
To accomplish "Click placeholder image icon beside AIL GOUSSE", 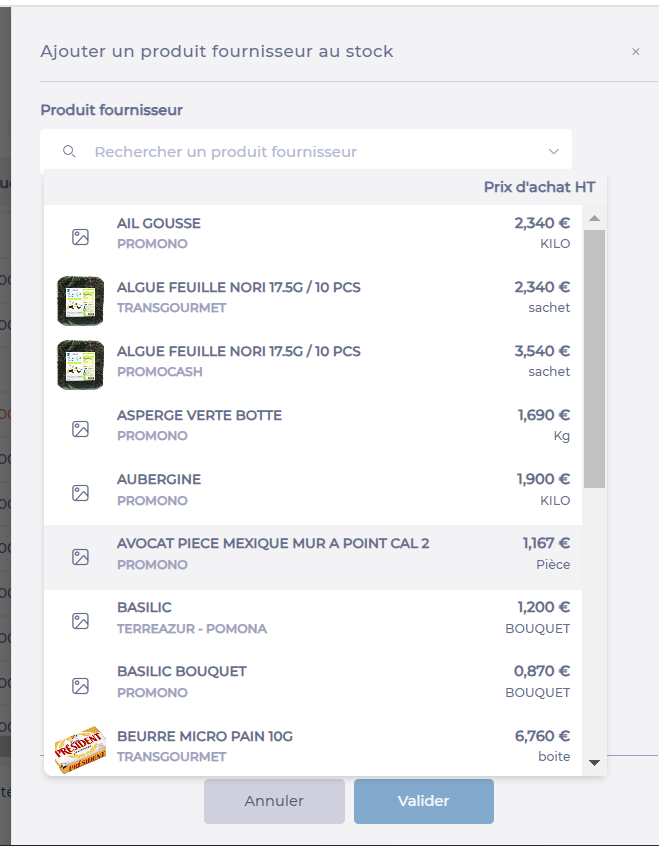I will coord(80,237).
